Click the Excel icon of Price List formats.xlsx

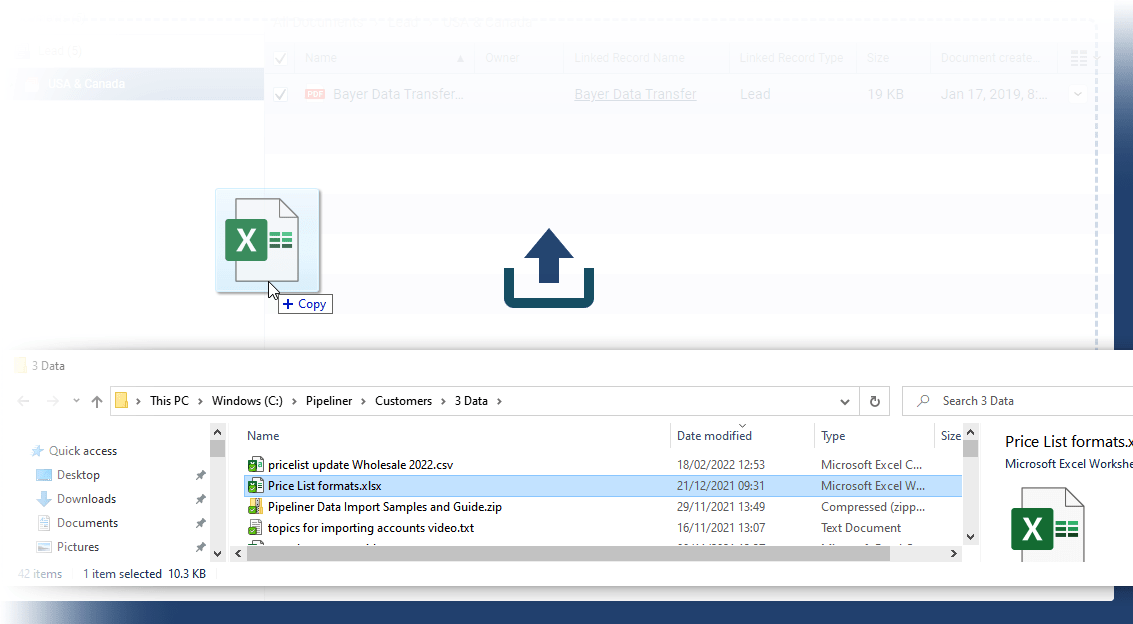255,486
